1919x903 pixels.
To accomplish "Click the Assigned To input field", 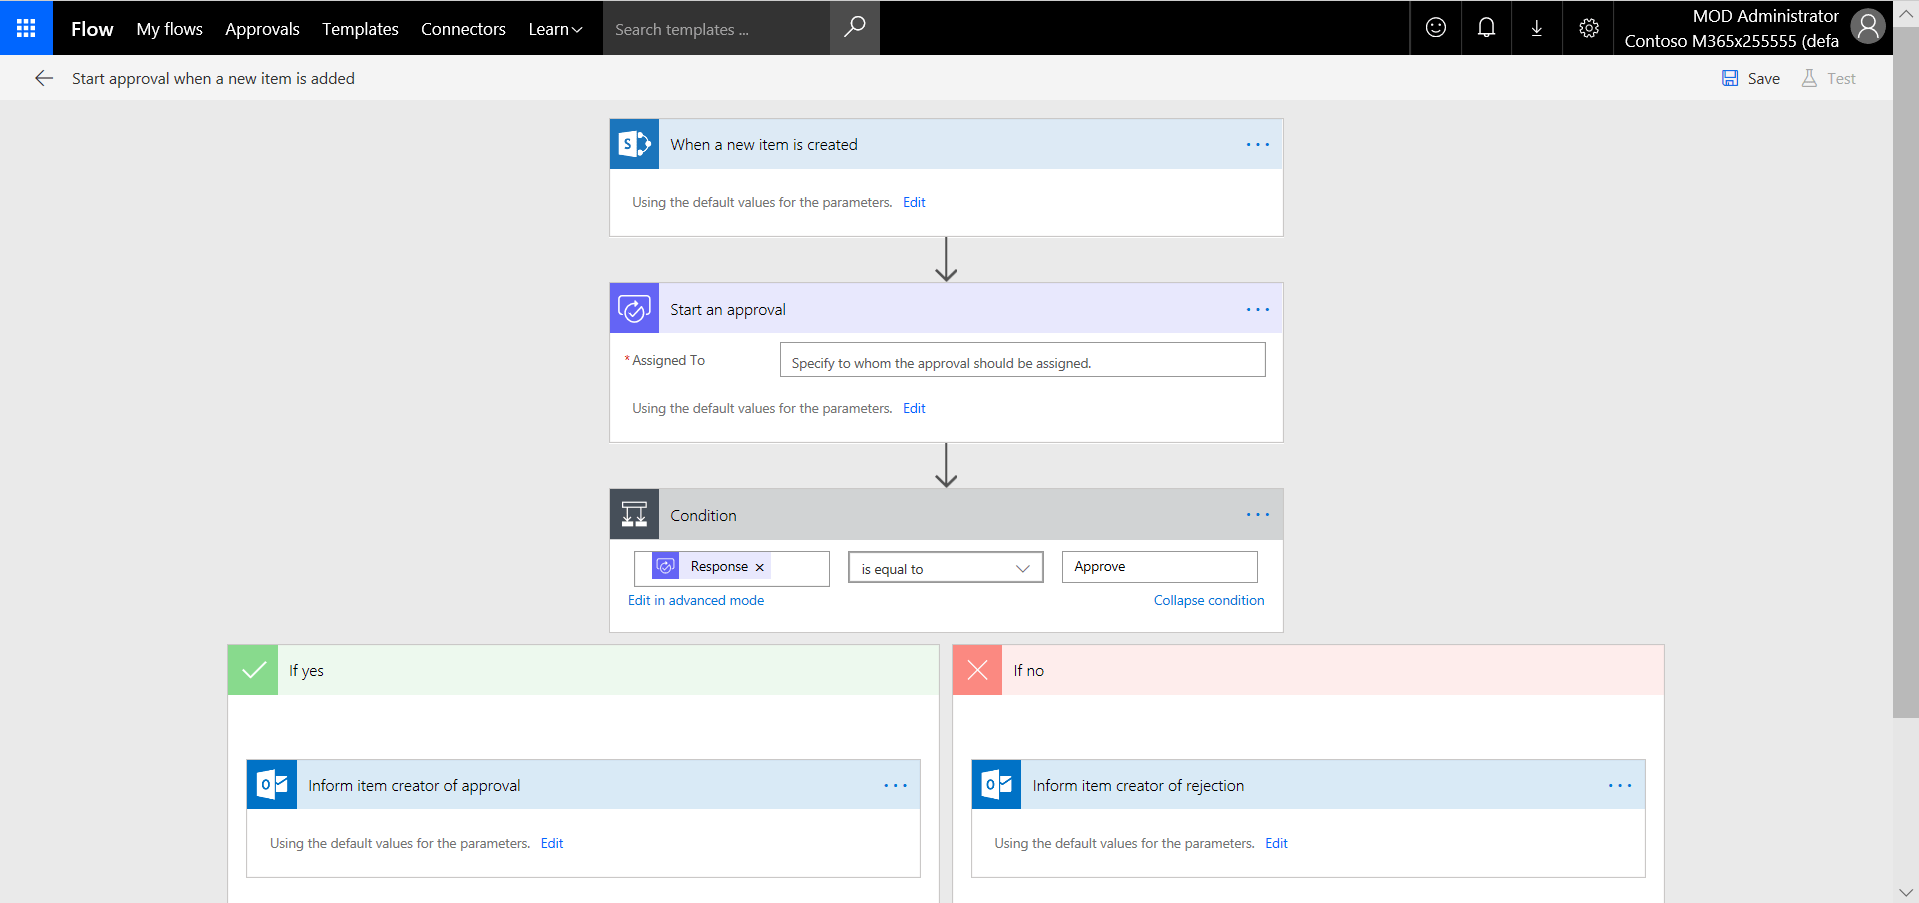I will click(x=1022, y=360).
